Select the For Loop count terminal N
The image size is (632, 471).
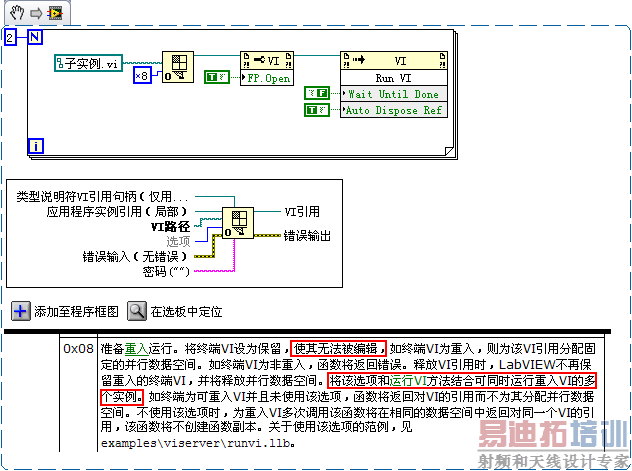click(x=35, y=37)
